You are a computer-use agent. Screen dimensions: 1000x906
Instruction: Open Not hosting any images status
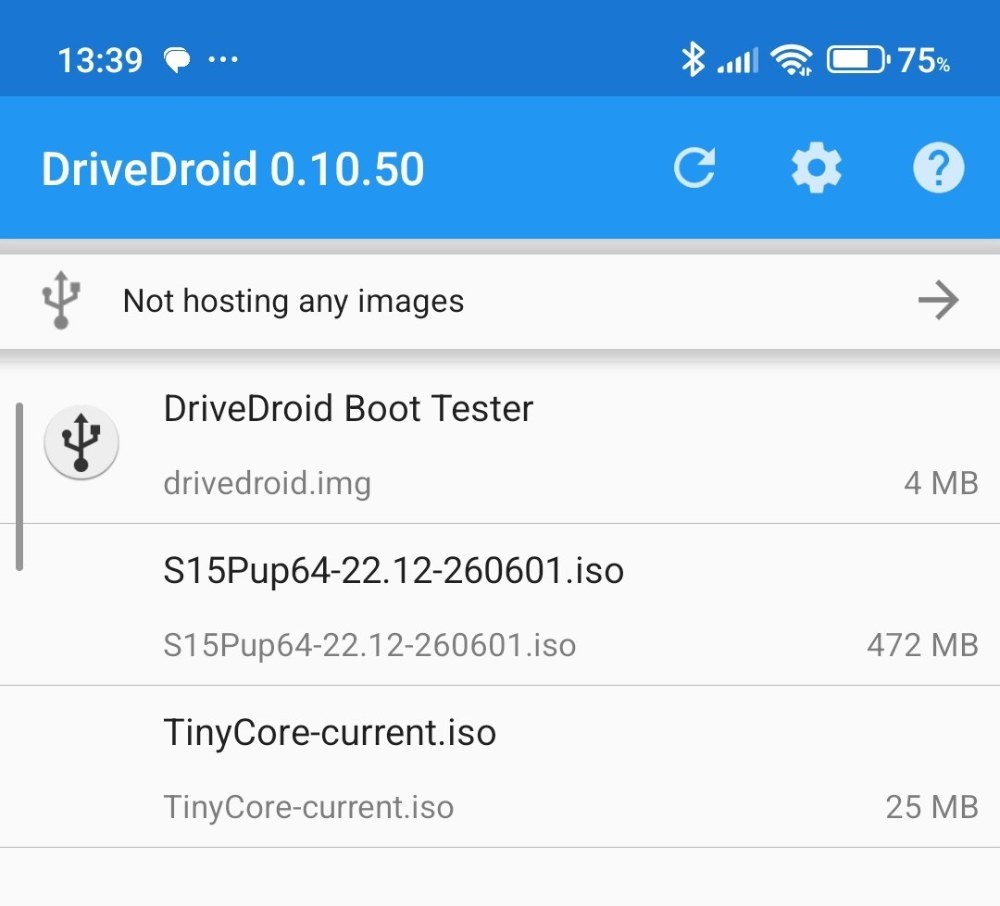click(500, 301)
